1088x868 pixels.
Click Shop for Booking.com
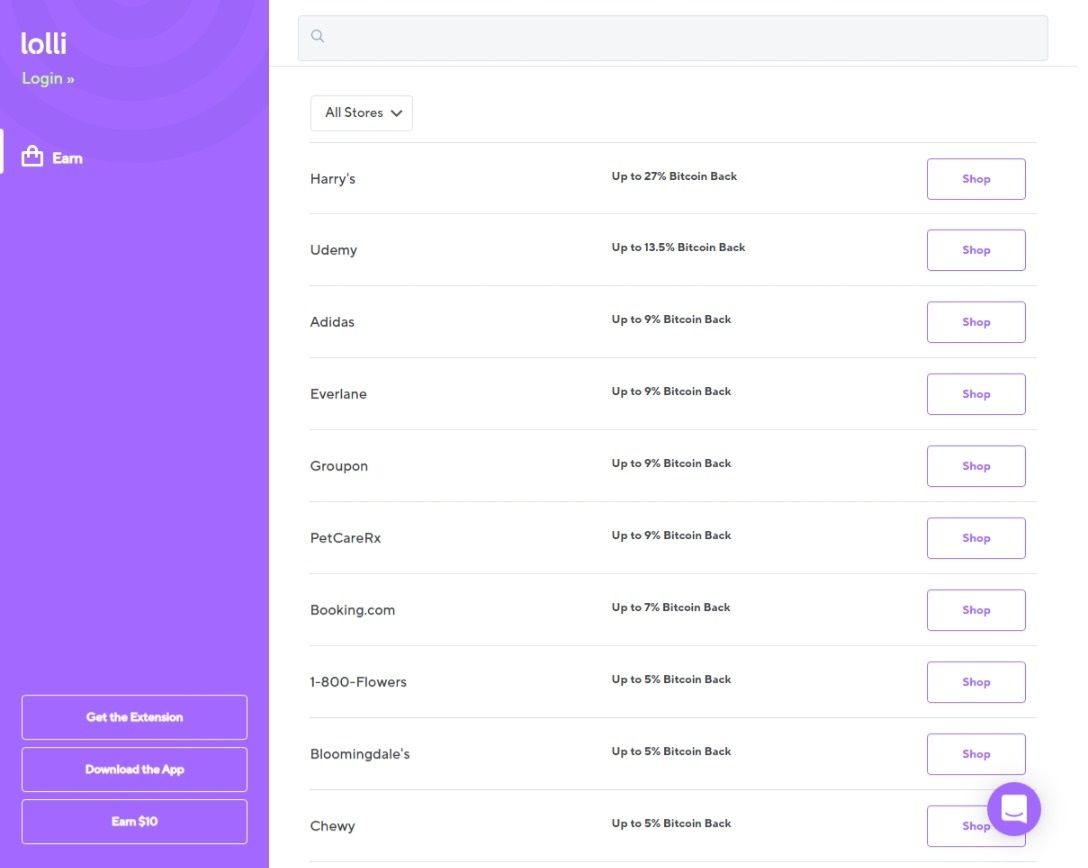tap(976, 610)
